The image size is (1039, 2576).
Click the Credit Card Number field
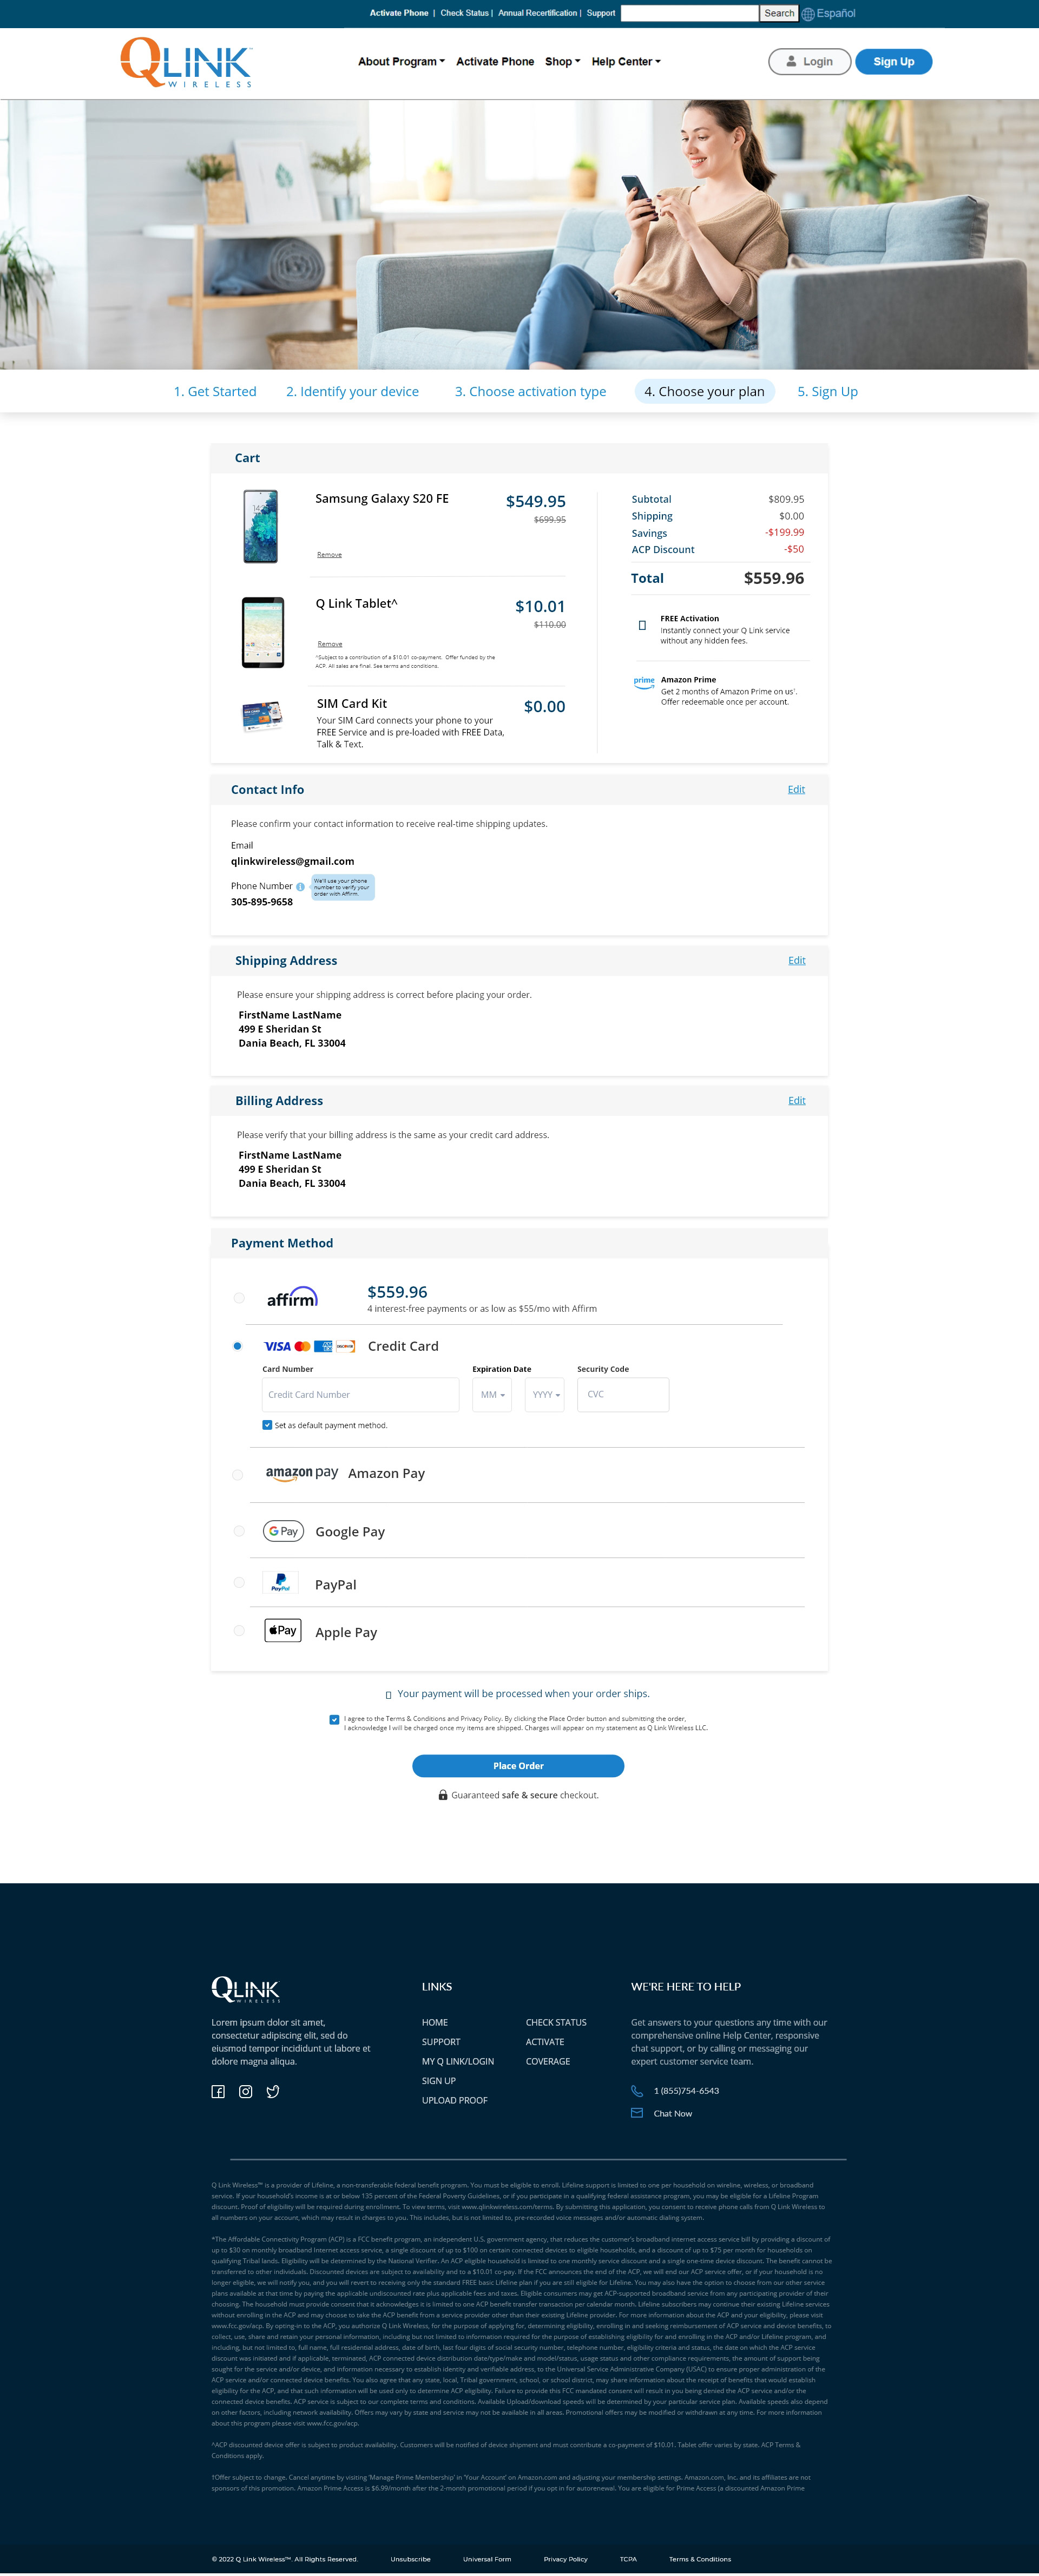click(x=361, y=1394)
